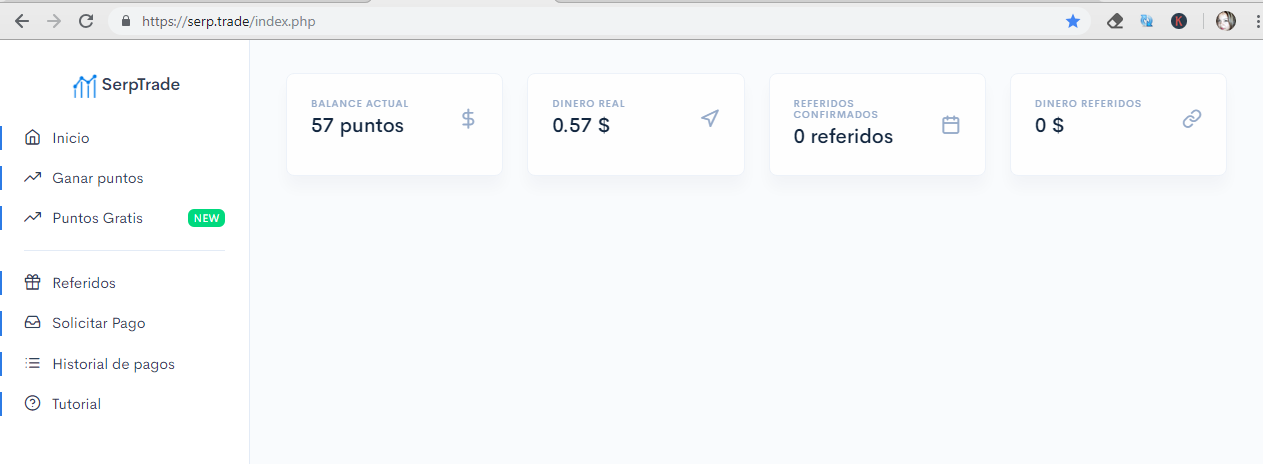The image size is (1263, 464).
Task: Click the trending arrow icon beside Ganar puntos
Action: pos(33,178)
